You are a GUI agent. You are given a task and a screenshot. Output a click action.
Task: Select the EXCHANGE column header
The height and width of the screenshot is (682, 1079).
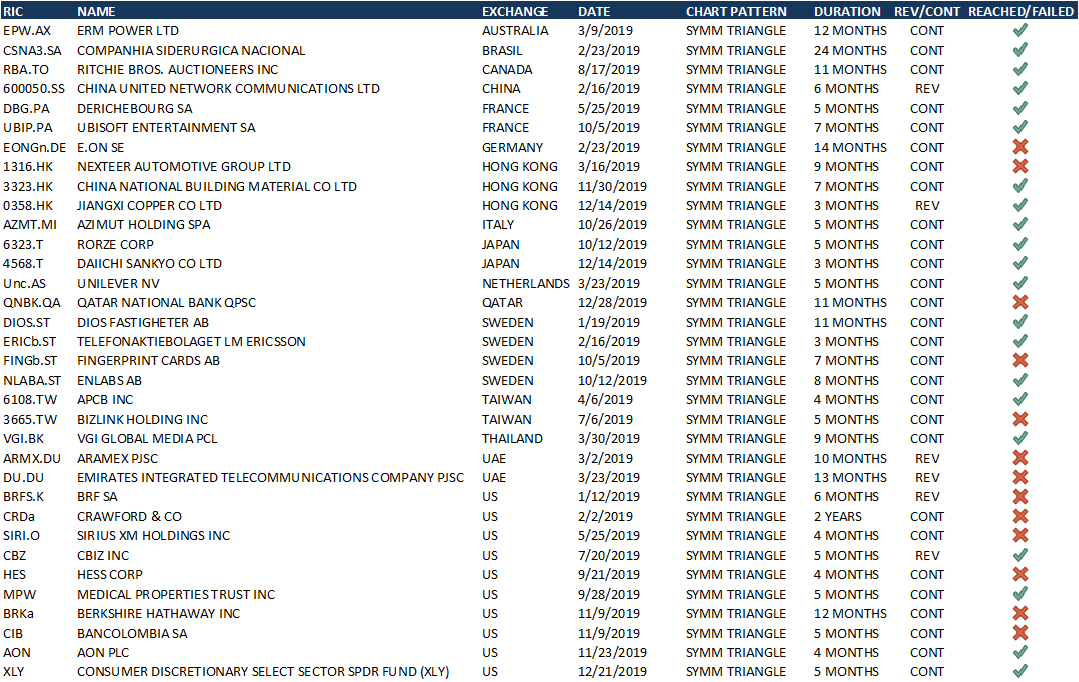[515, 11]
